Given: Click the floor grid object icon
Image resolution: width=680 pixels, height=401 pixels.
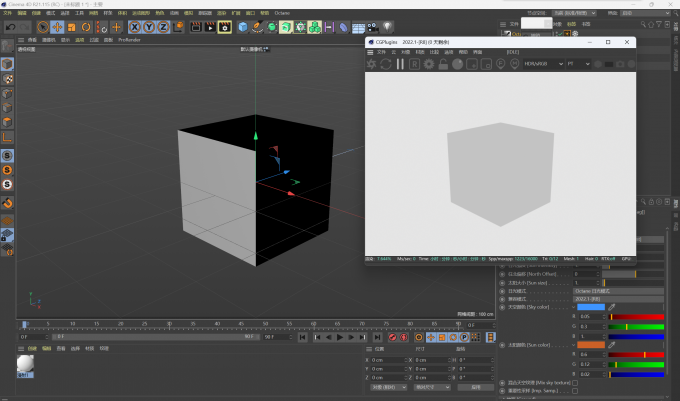Looking at the screenshot, I should click(358, 27).
